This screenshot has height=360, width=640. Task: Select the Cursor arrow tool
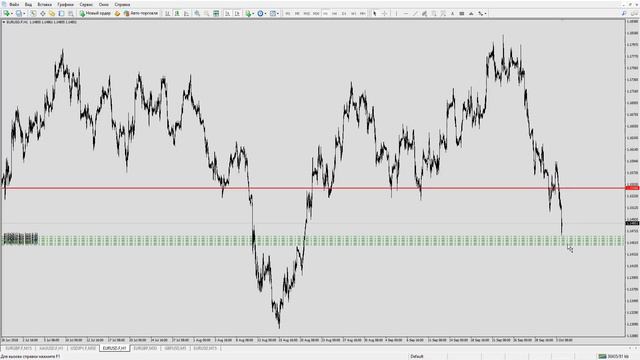coord(375,13)
